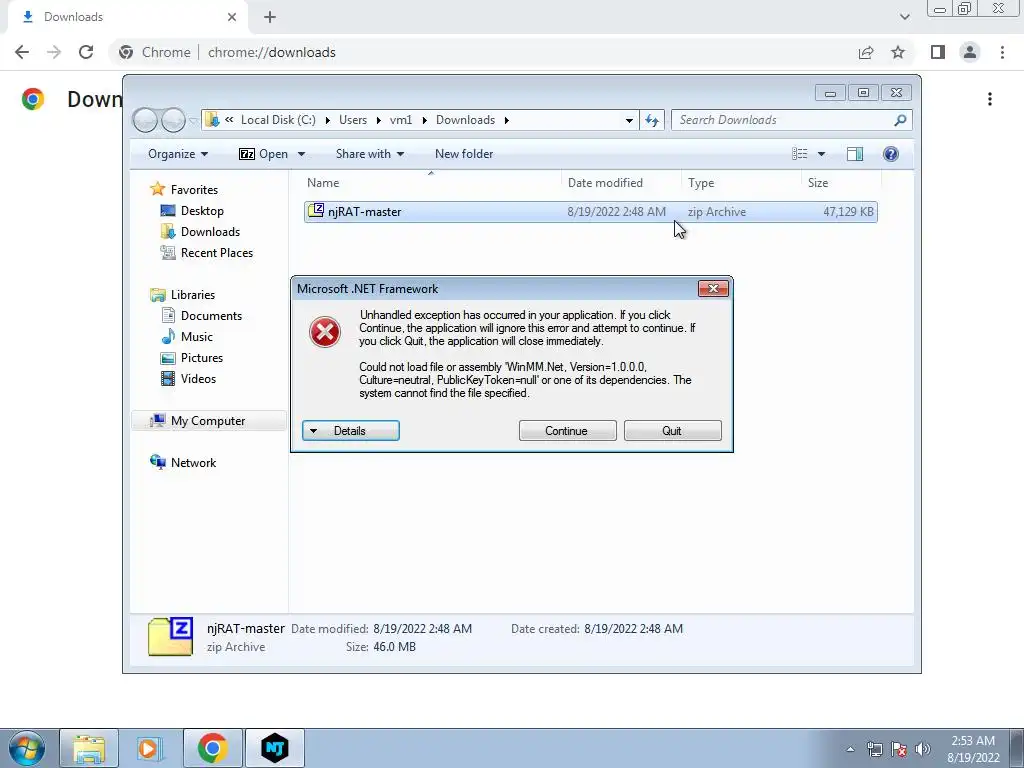
Task: Open the address bar history dropdown
Action: (x=629, y=120)
